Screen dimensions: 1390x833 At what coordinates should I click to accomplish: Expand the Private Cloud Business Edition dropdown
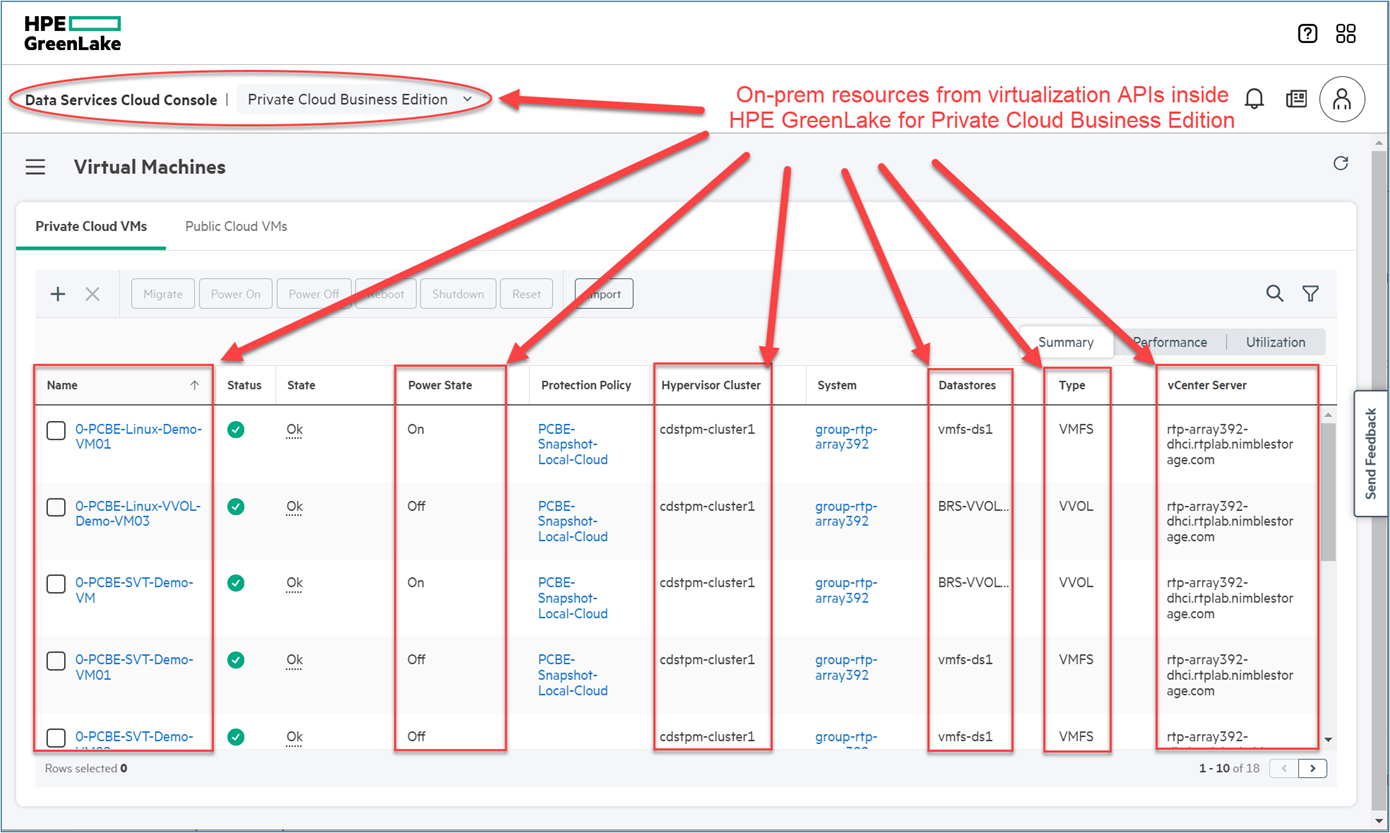coord(360,99)
